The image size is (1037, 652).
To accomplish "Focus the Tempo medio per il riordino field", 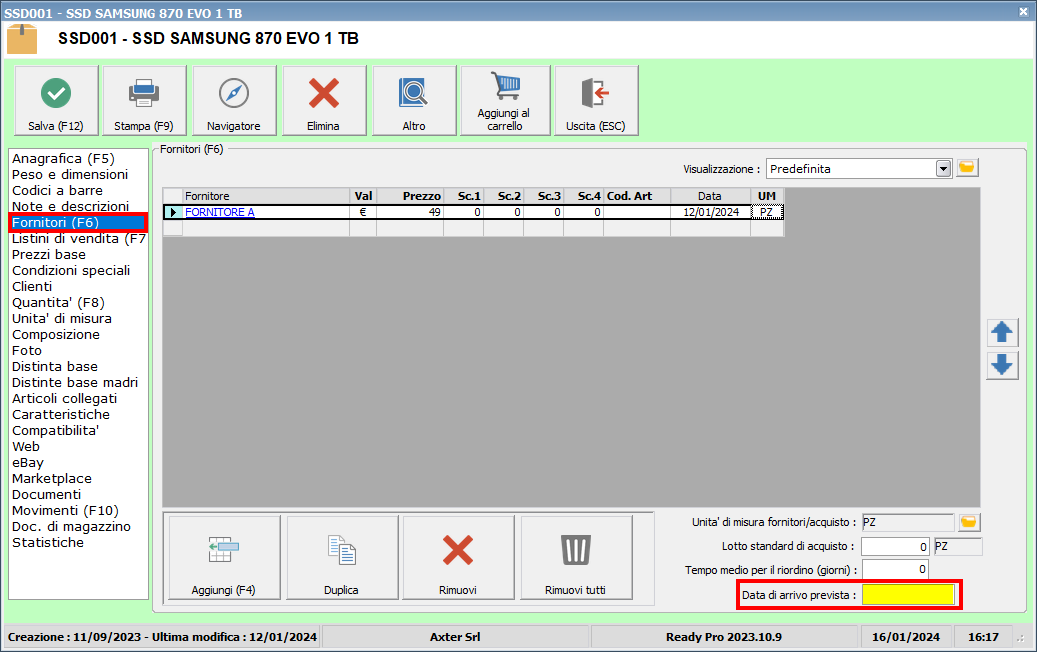I will (895, 569).
